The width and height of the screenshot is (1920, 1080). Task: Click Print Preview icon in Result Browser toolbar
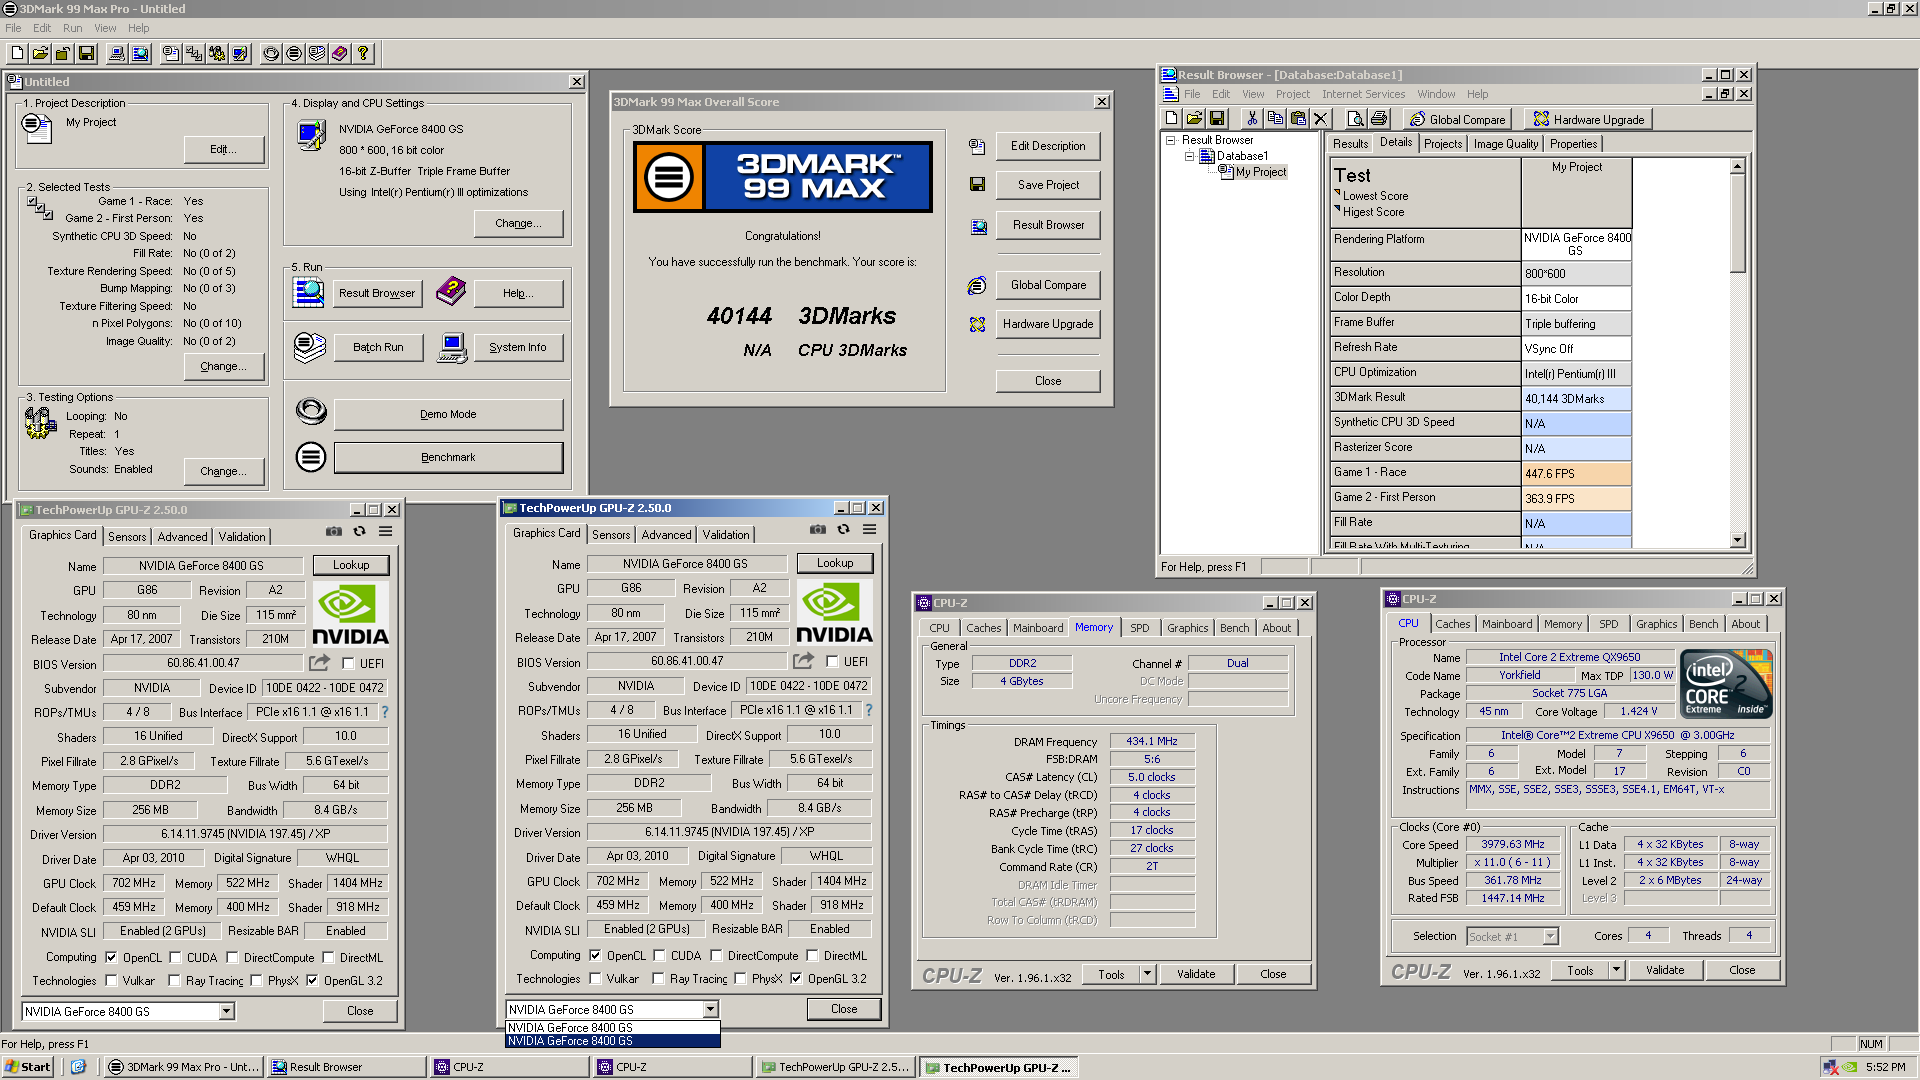click(x=1355, y=119)
